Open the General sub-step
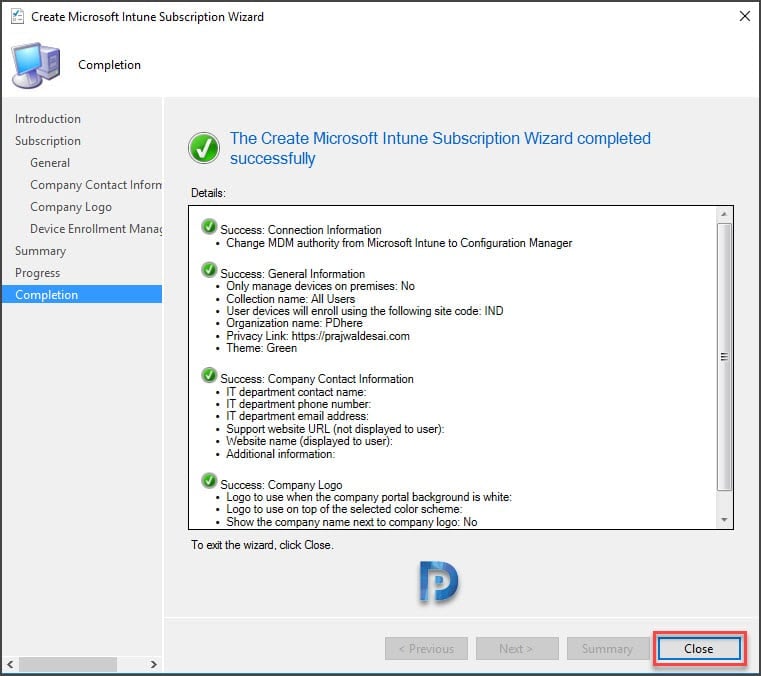Screen dimensions: 761x676 click(x=50, y=163)
